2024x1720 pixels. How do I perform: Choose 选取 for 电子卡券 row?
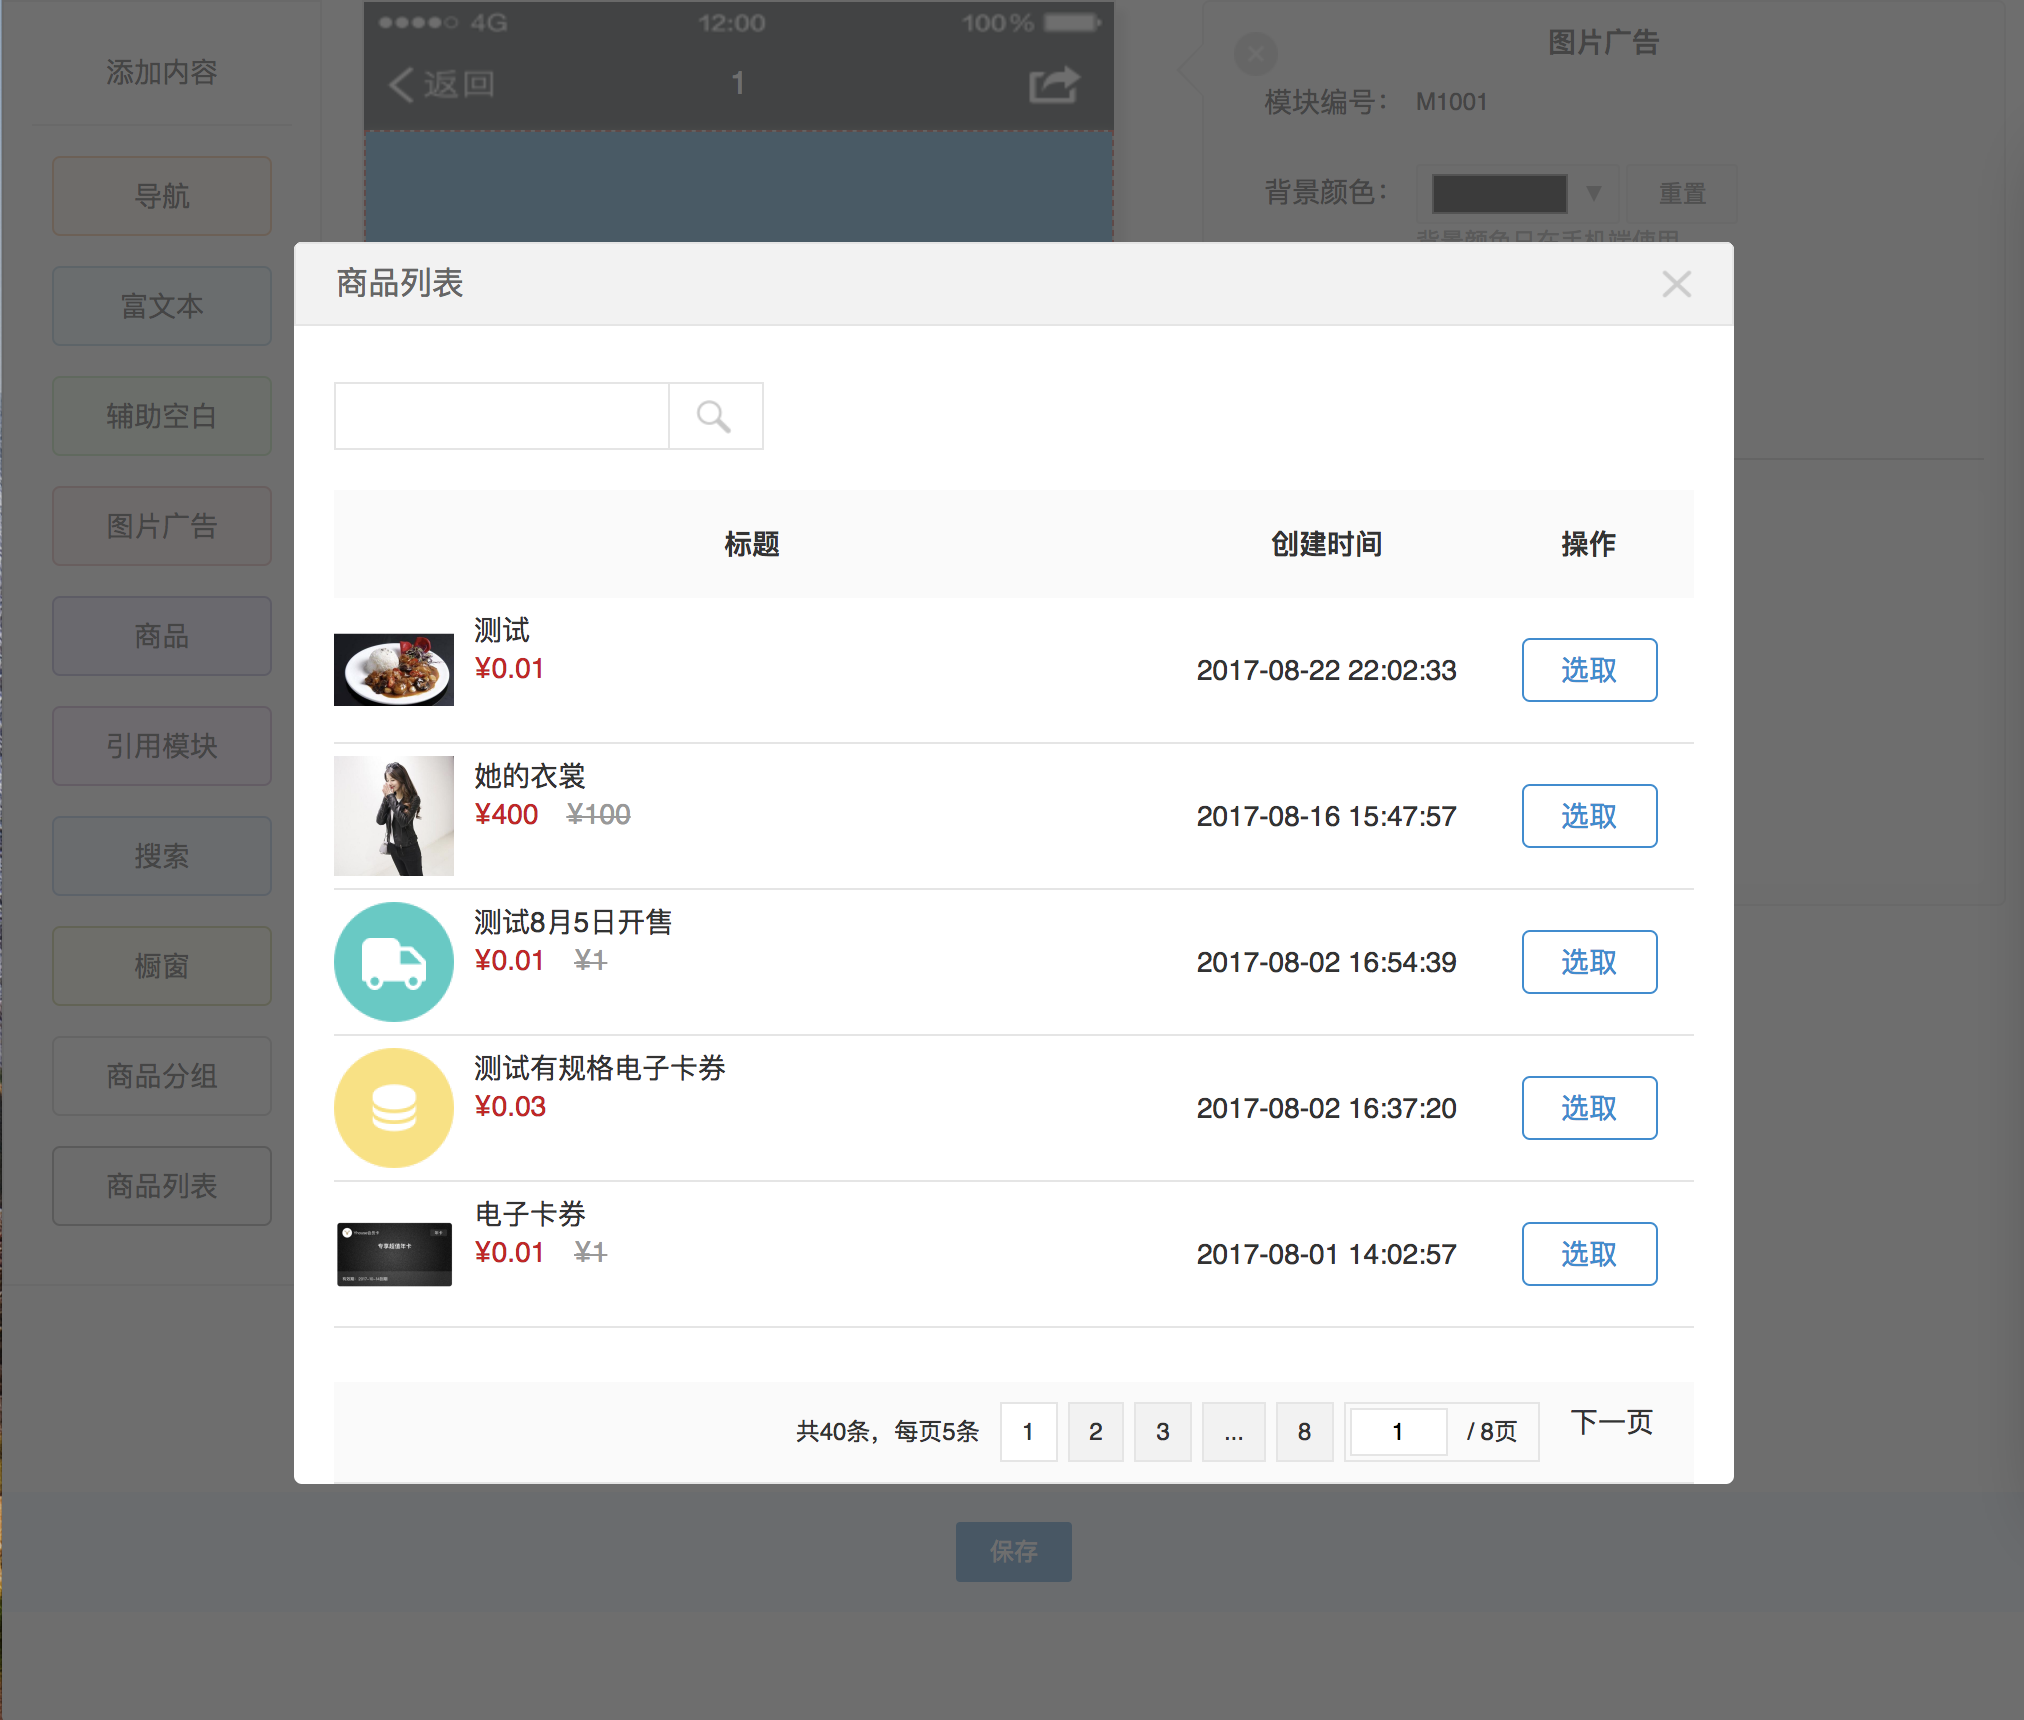1589,1254
